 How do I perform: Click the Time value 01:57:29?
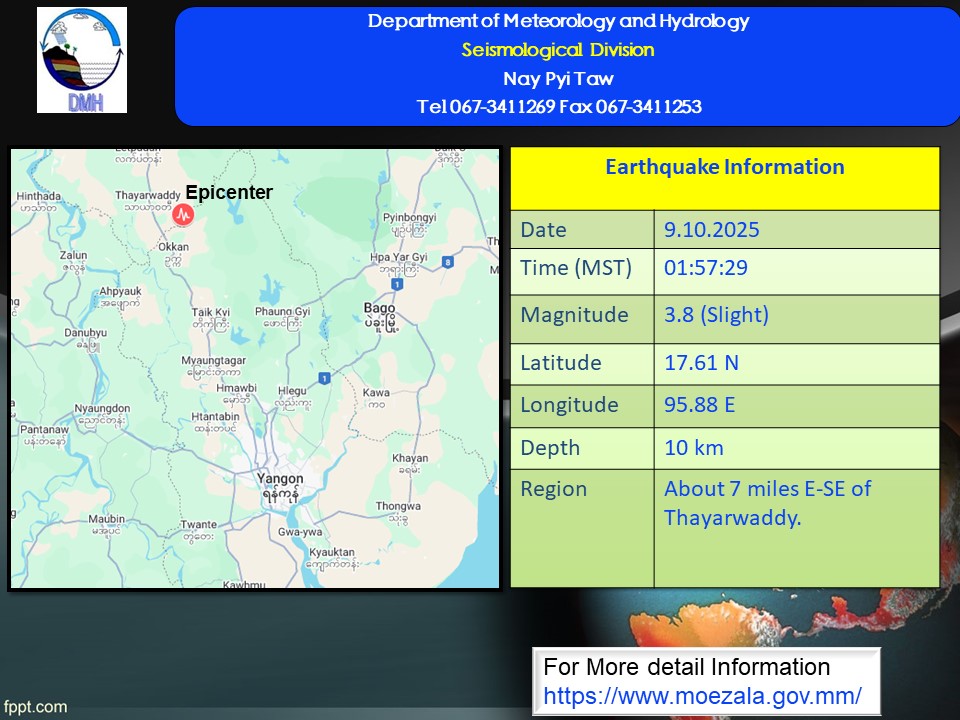[x=706, y=268]
